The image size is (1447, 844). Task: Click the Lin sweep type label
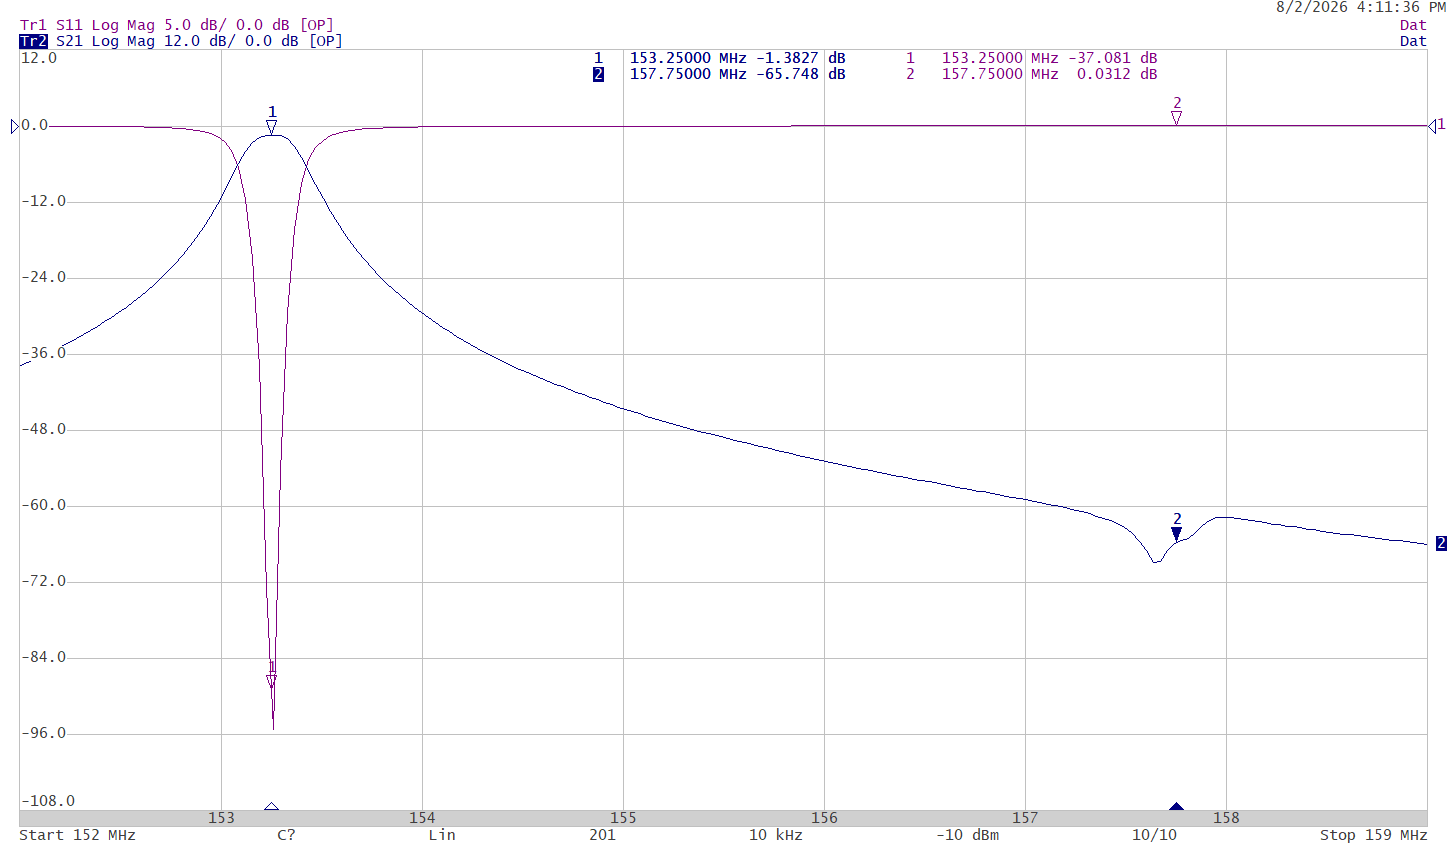tap(442, 835)
